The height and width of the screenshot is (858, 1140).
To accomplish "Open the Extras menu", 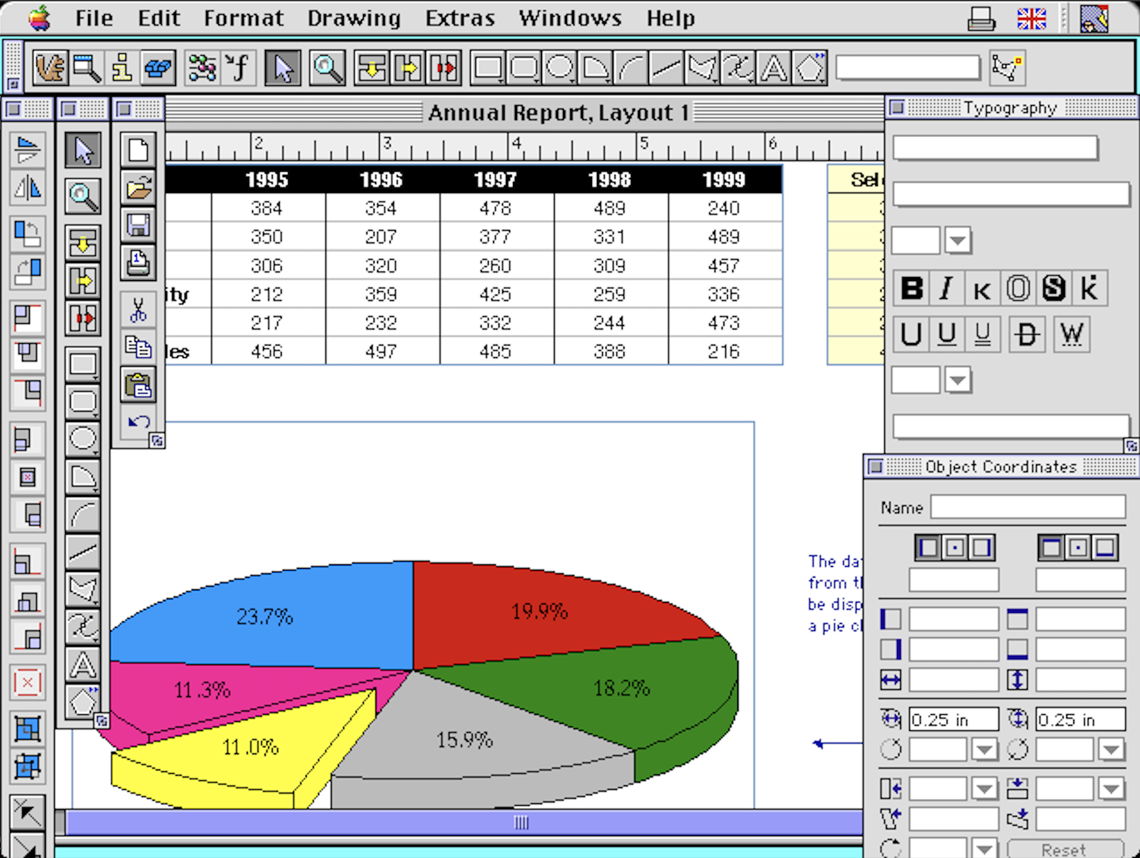I will coord(459,18).
